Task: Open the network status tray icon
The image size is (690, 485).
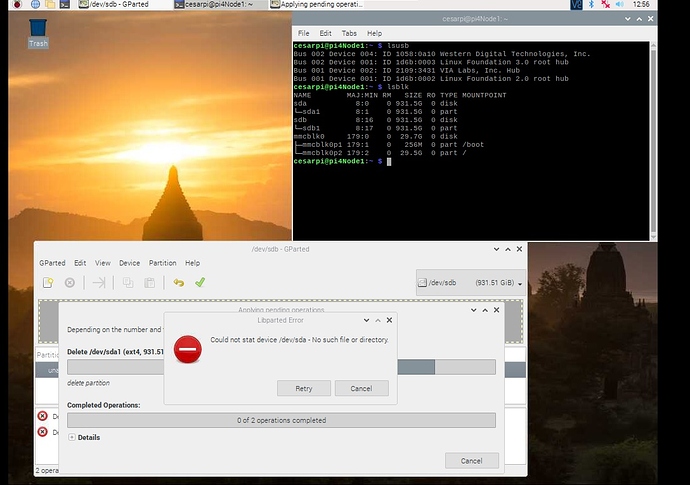Action: point(606,4)
